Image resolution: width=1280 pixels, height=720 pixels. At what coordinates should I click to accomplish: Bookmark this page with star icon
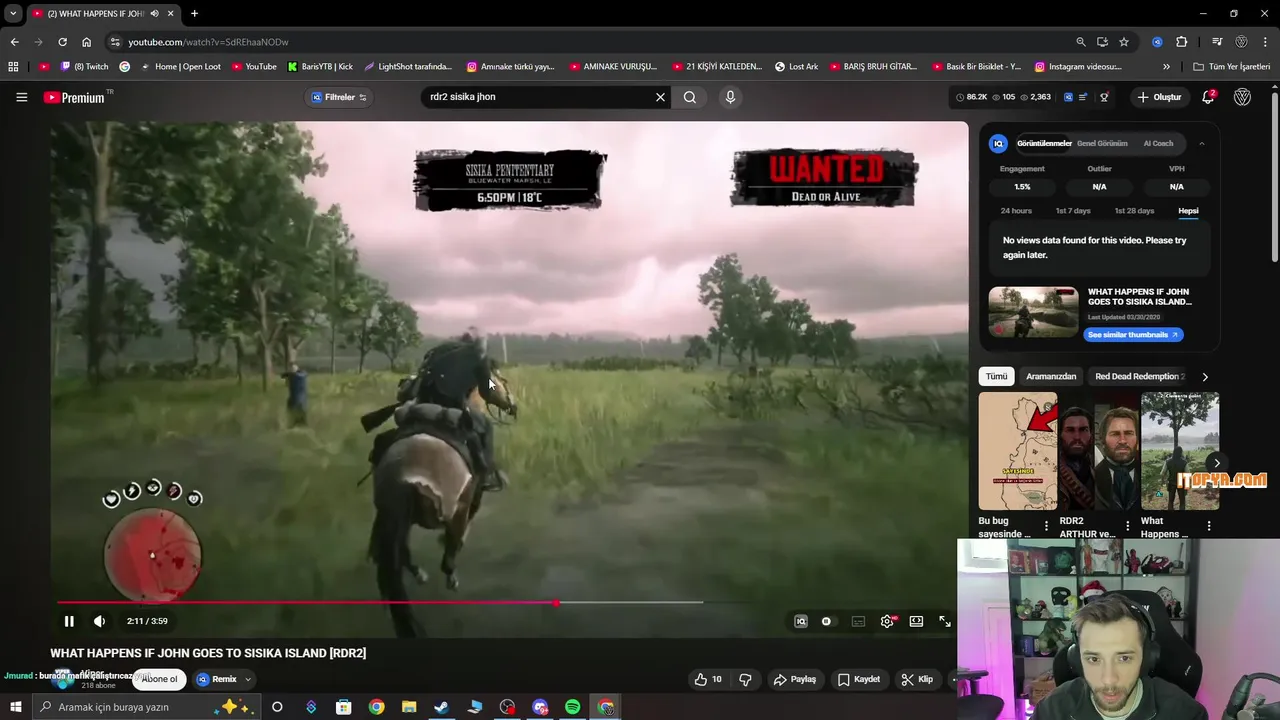[1124, 42]
